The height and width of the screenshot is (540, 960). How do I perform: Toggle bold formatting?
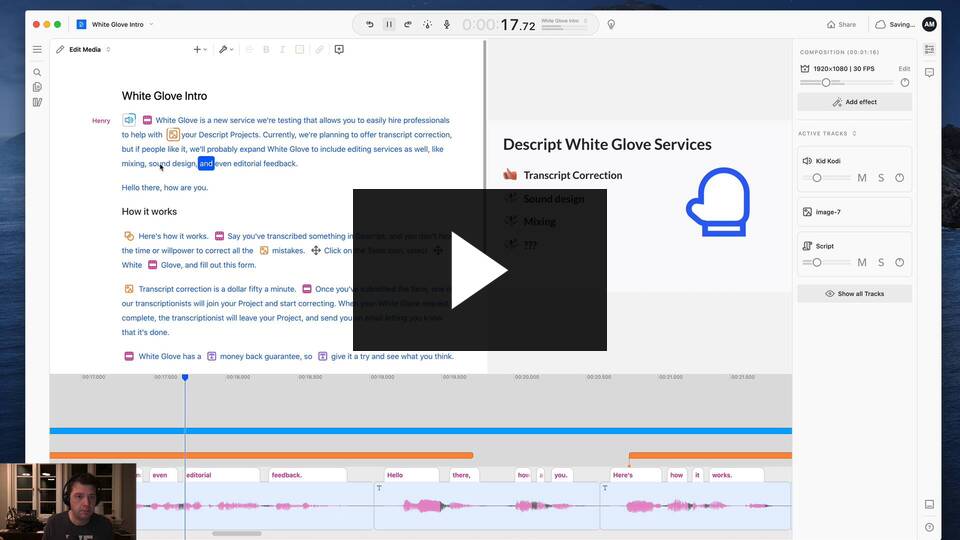coord(266,50)
